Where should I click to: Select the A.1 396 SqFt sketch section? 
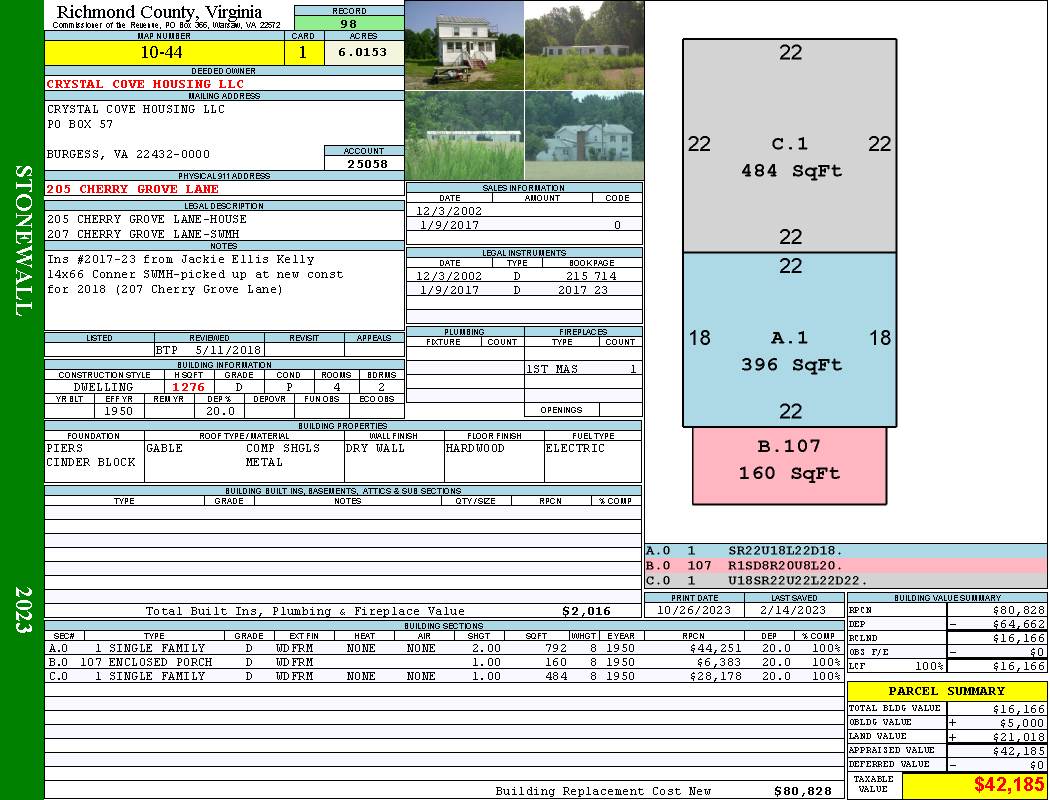[x=790, y=339]
